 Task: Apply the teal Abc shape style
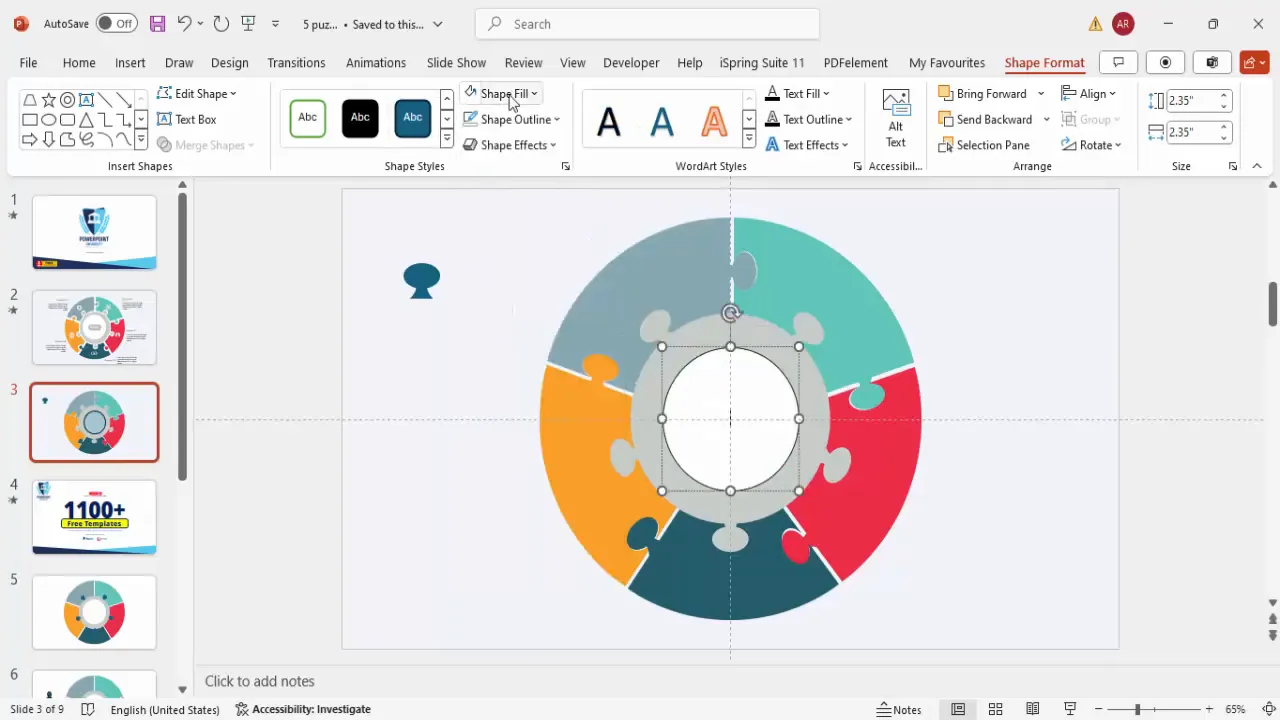(x=412, y=118)
